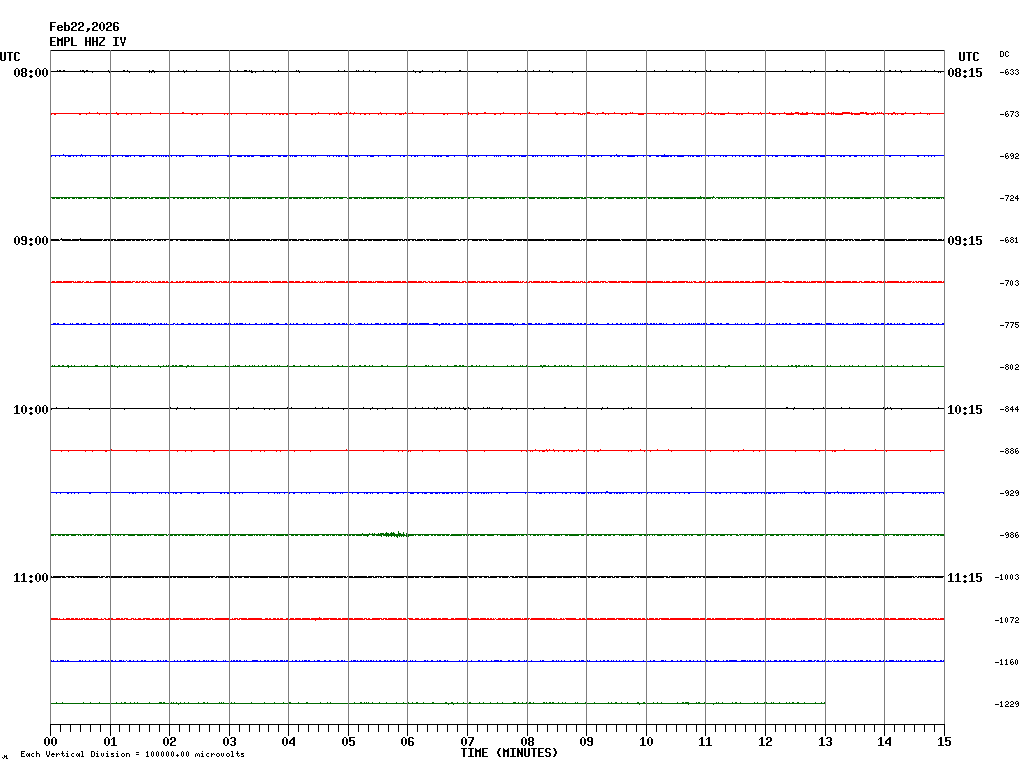Select the -1229 DC offset value
Image resolution: width=1024 pixels, height=768 pixels.
[1007, 704]
